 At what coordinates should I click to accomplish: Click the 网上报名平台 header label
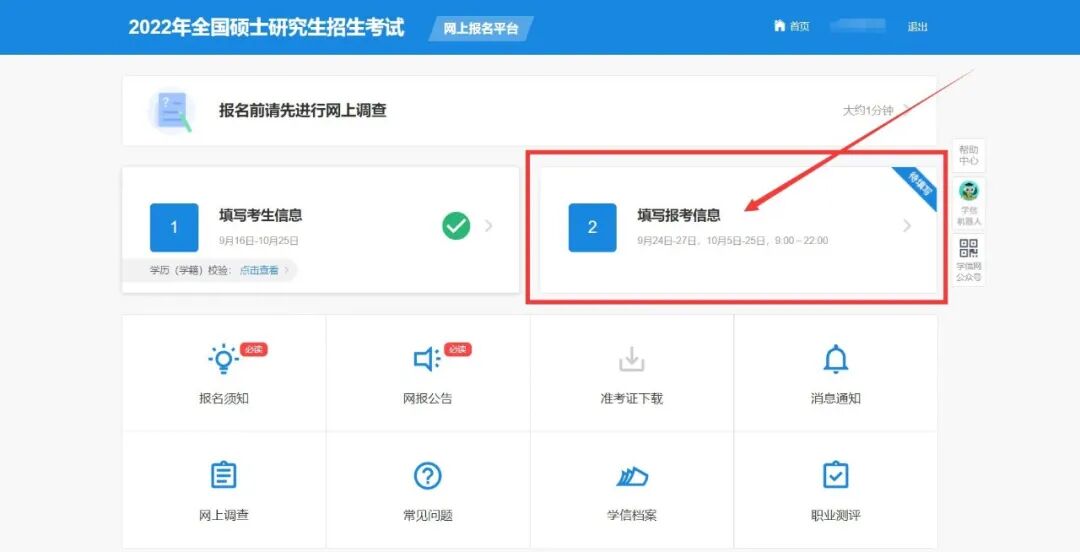(481, 28)
